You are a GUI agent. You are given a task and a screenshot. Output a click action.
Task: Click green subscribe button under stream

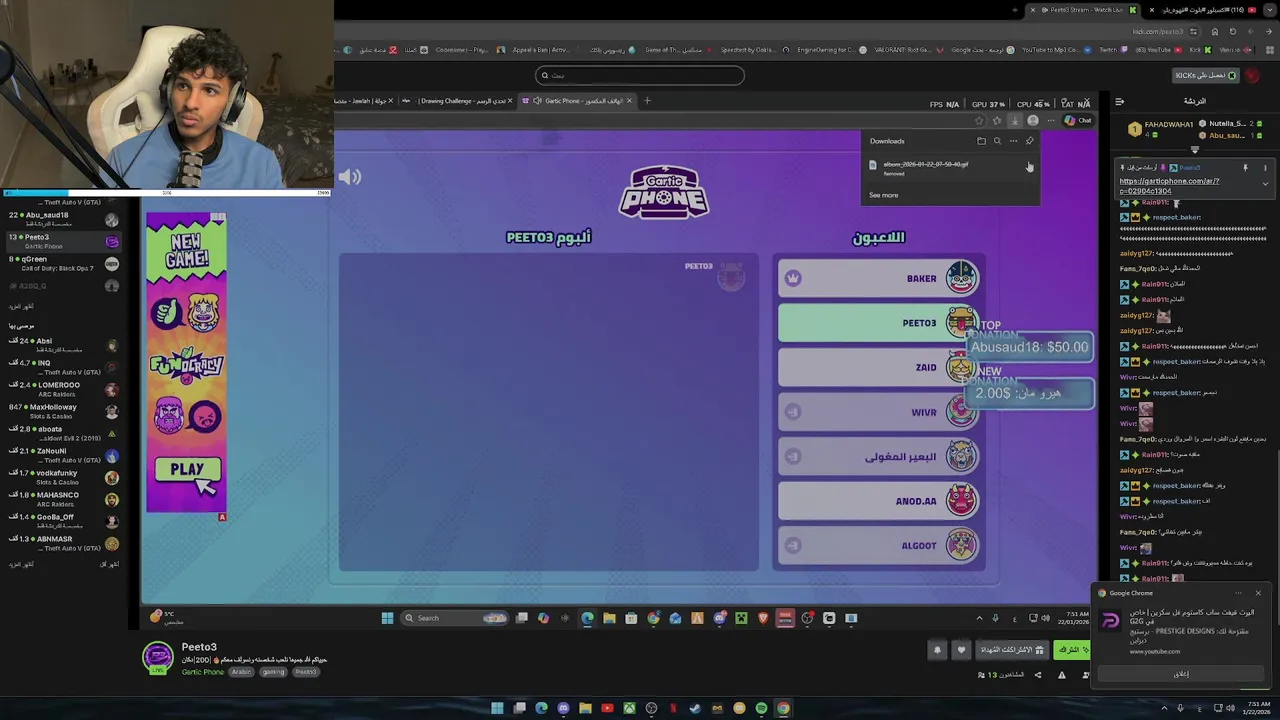1073,650
